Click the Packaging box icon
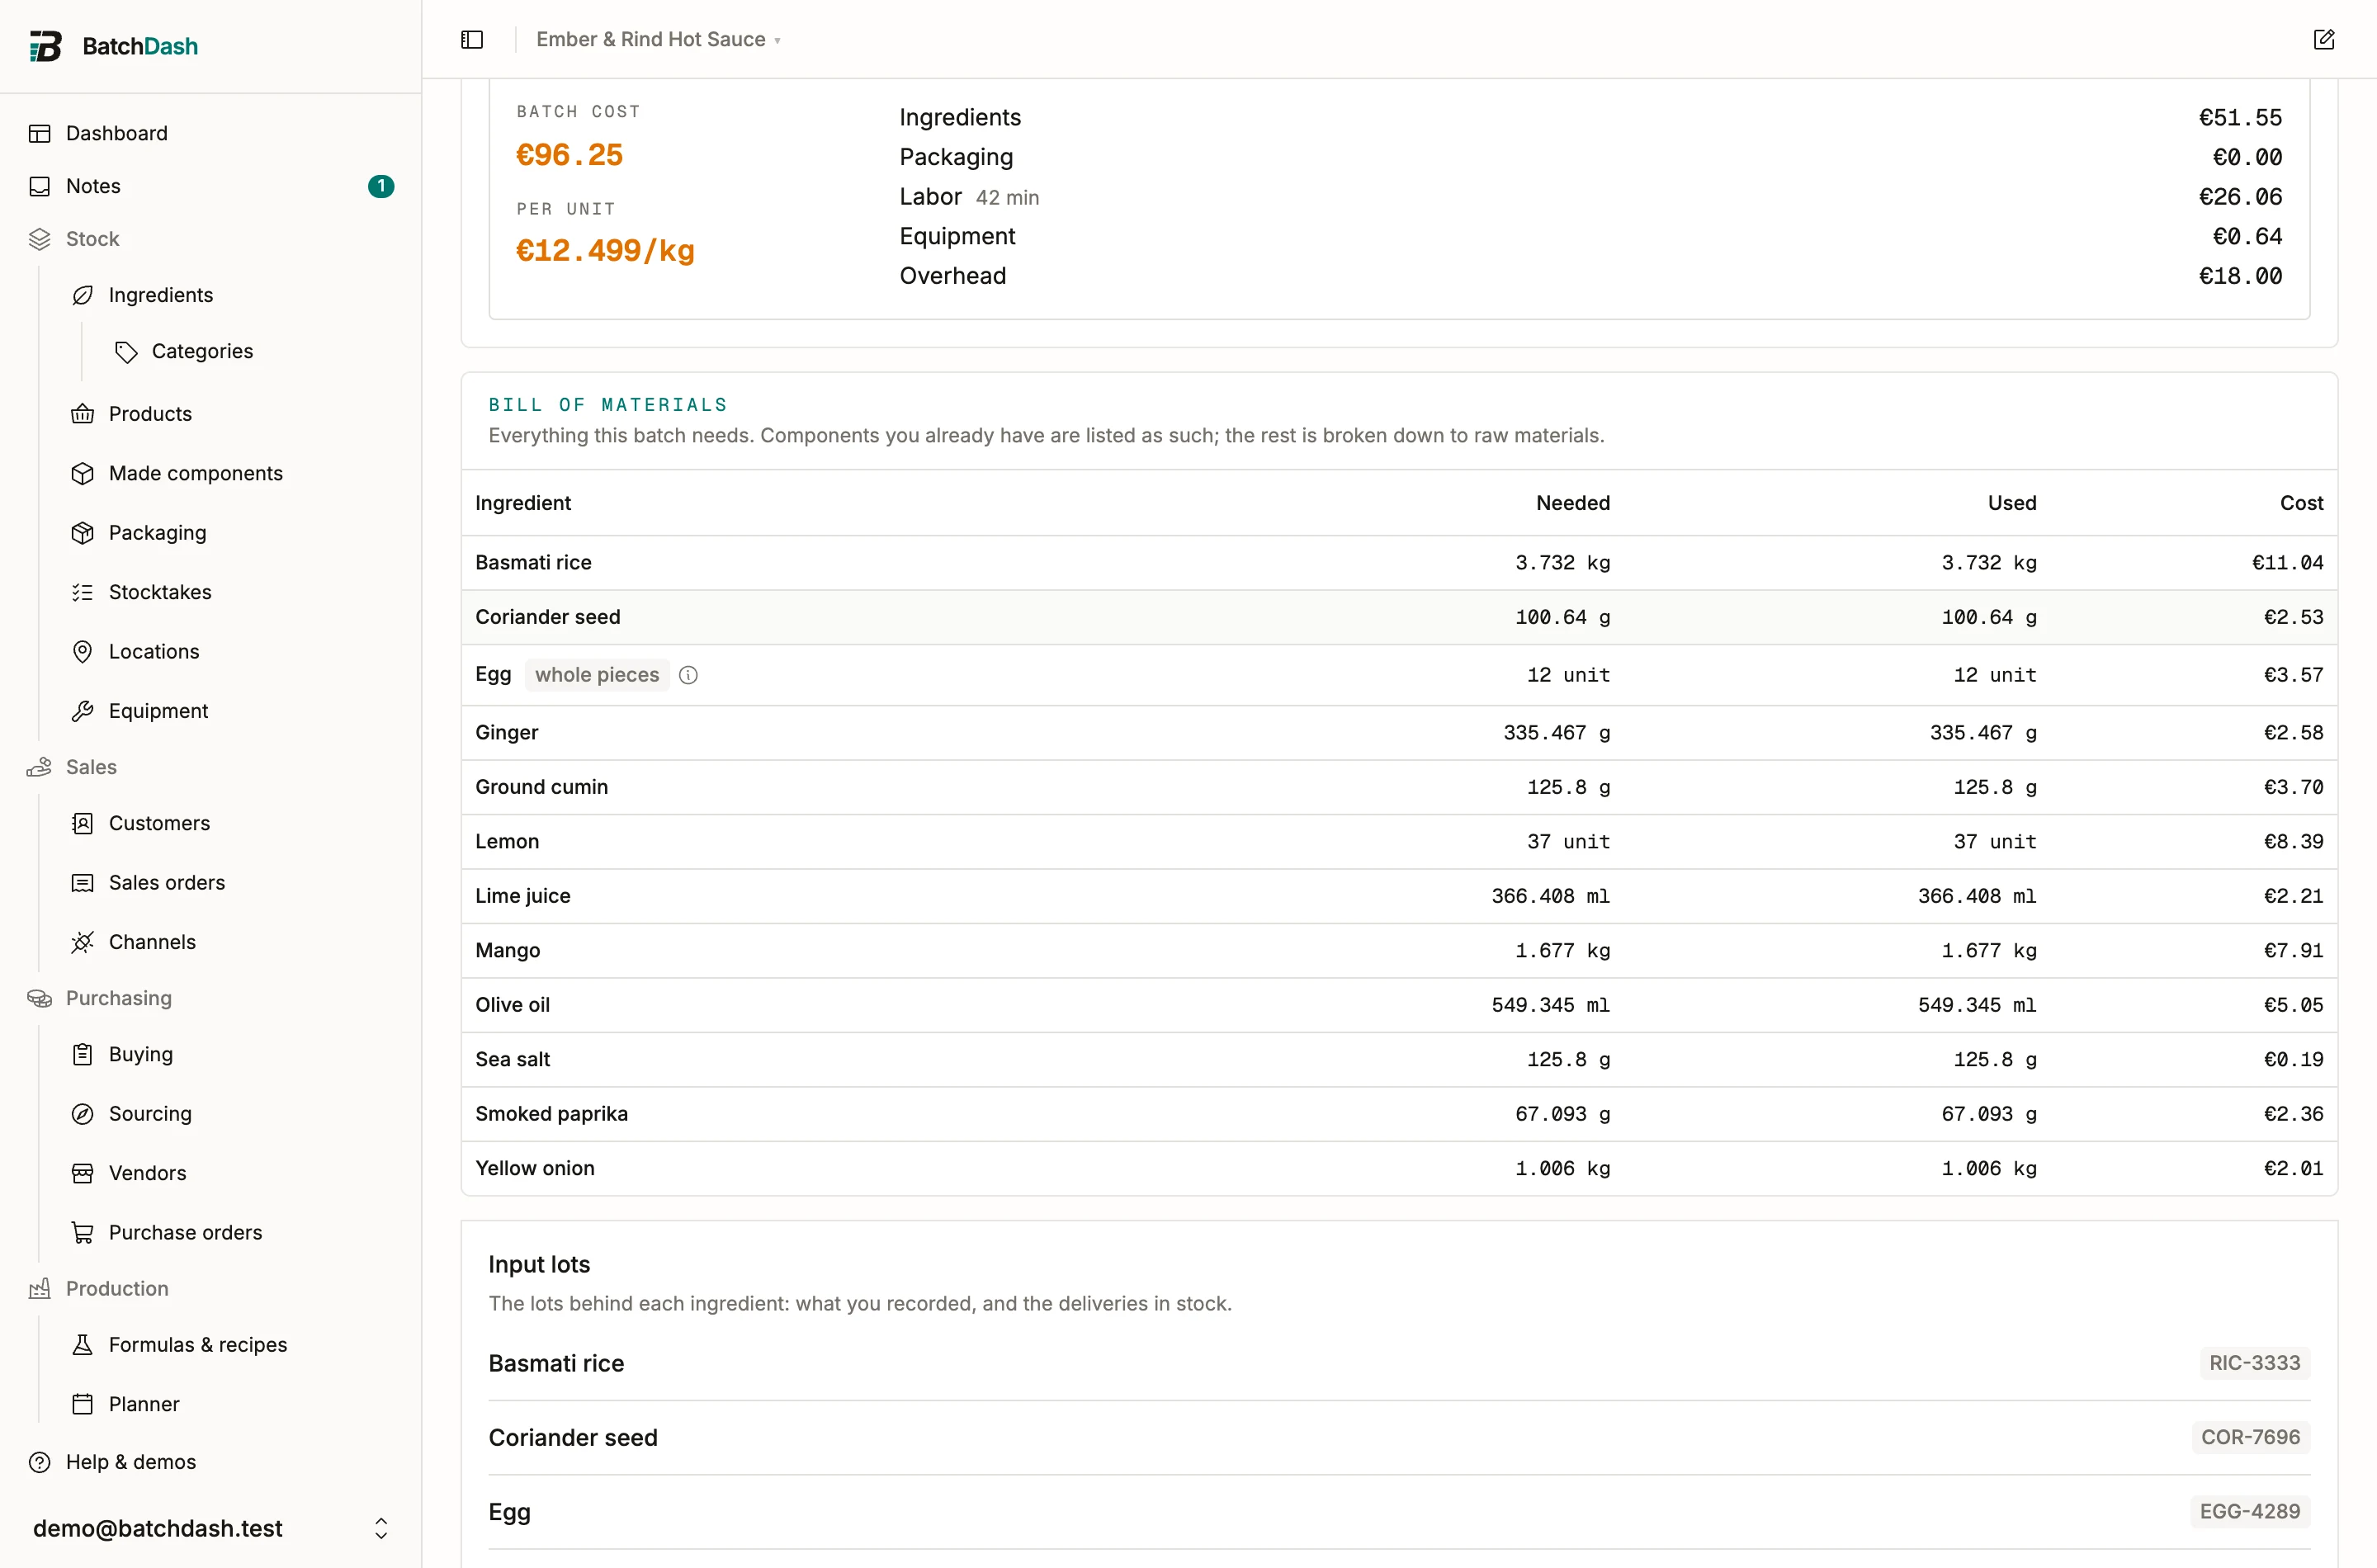 click(x=83, y=533)
